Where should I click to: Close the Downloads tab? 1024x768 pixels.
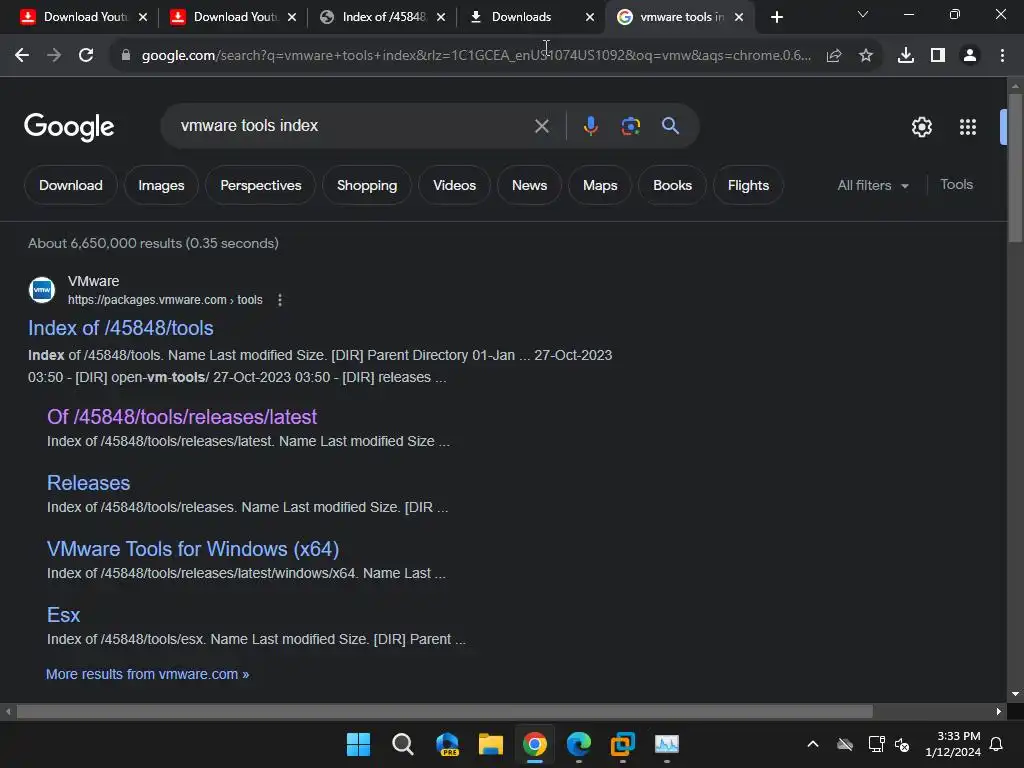point(590,17)
